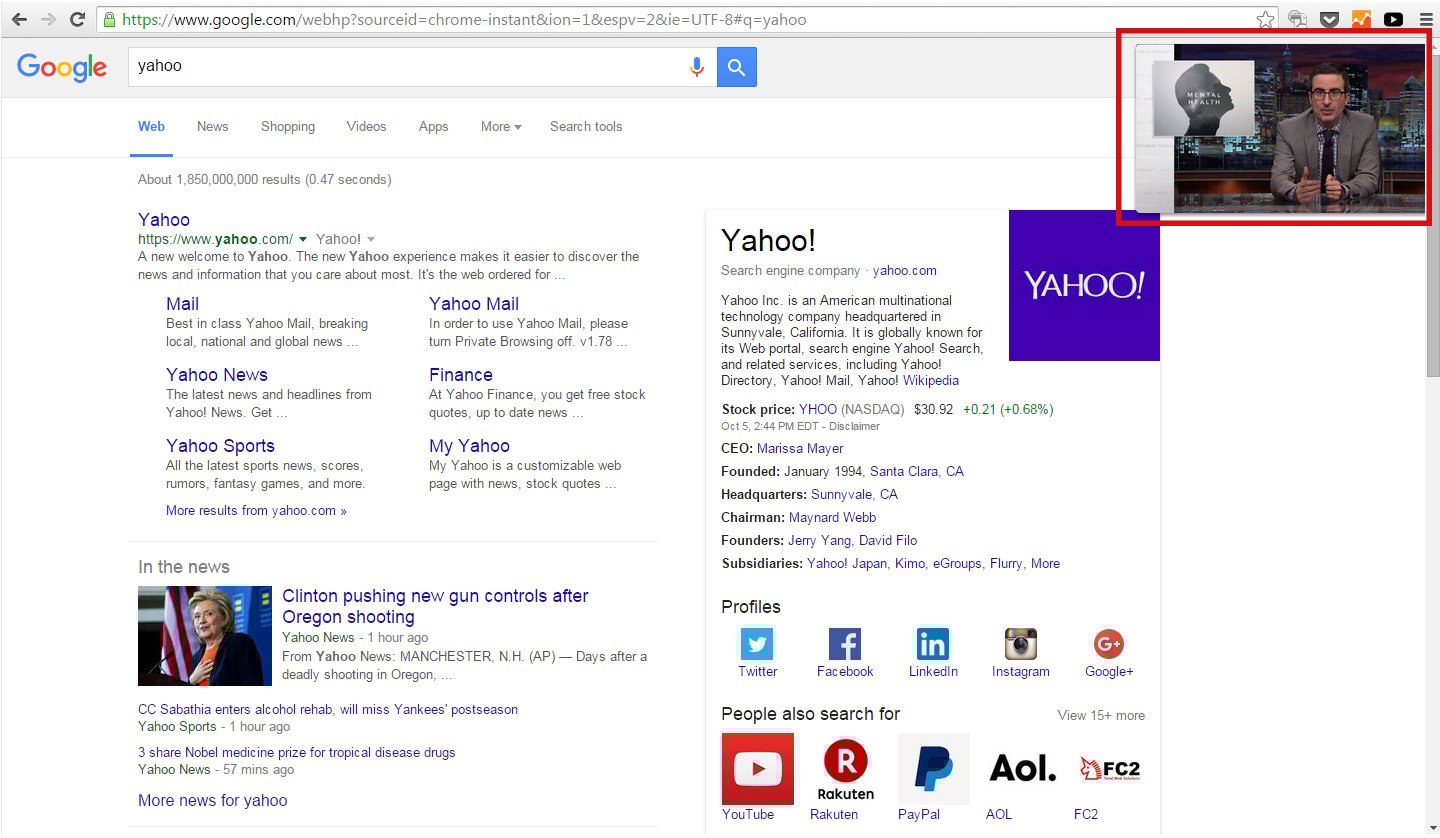Screen dimensions: 1440x838
Task: Open Clinton pushing new gun controls headline
Action: (x=435, y=607)
